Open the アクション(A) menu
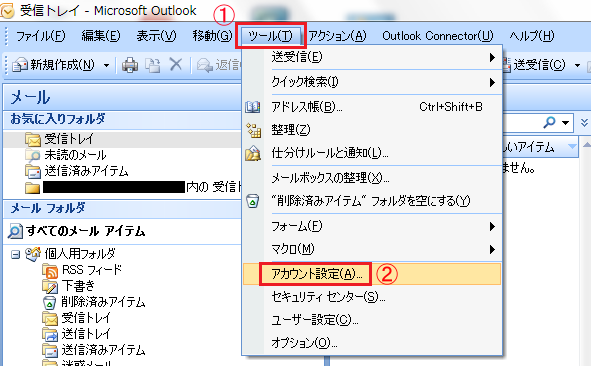This screenshot has width=591, height=366. 337,36
